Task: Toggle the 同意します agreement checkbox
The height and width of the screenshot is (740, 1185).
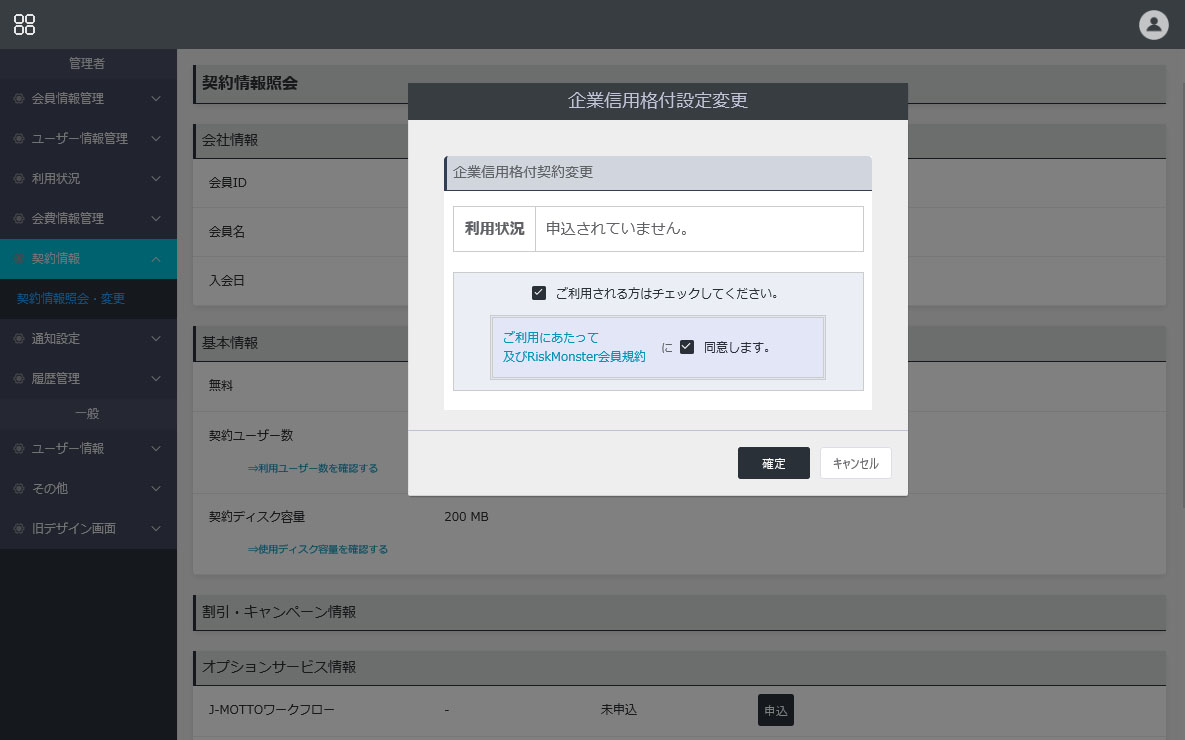Action: coord(686,346)
